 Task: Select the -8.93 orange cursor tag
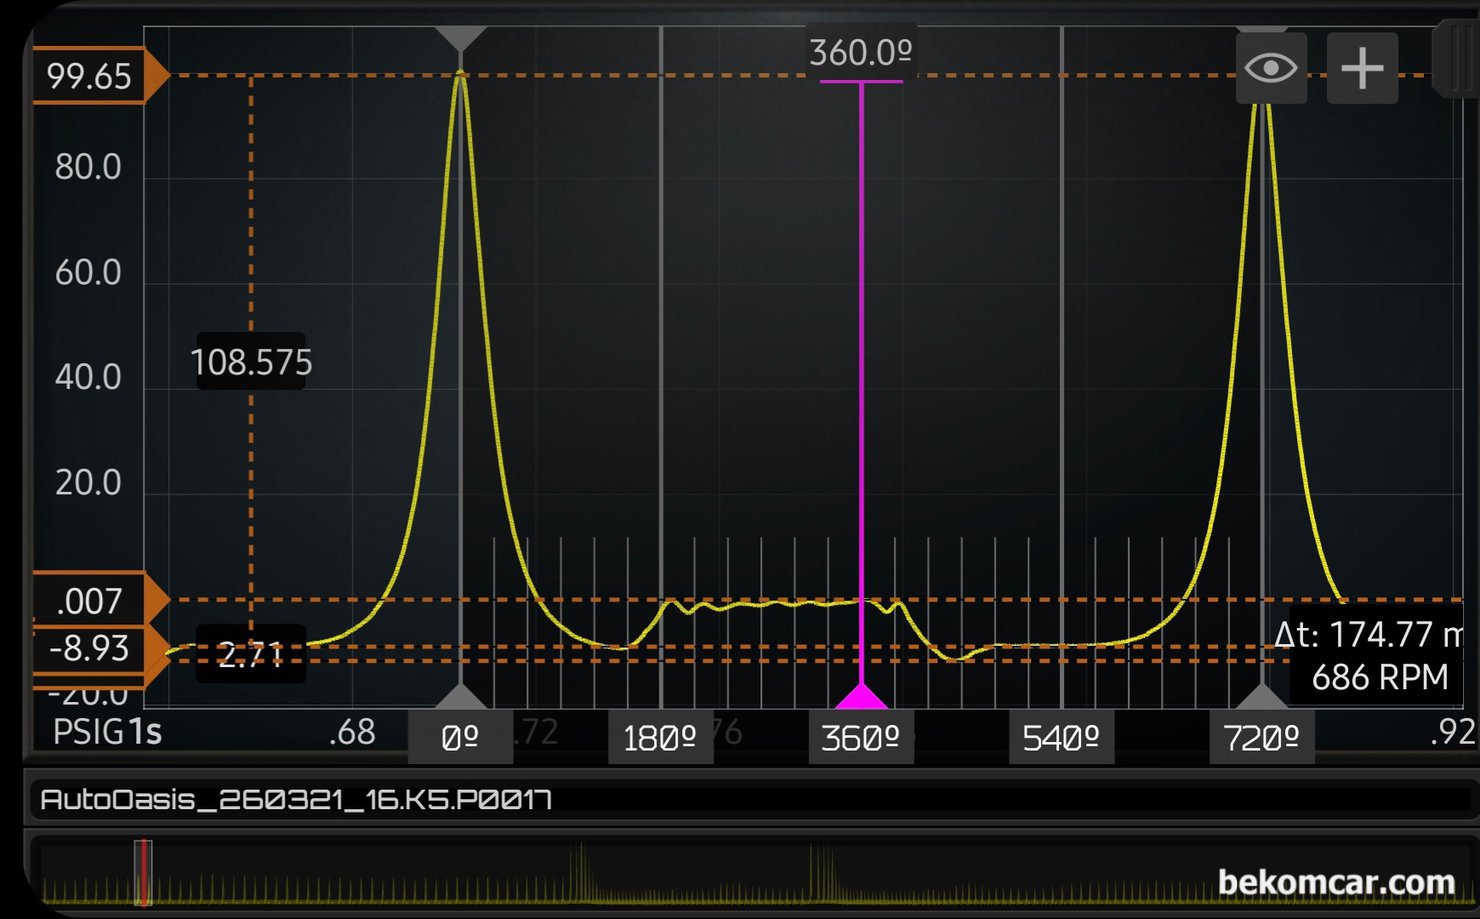coord(91,649)
